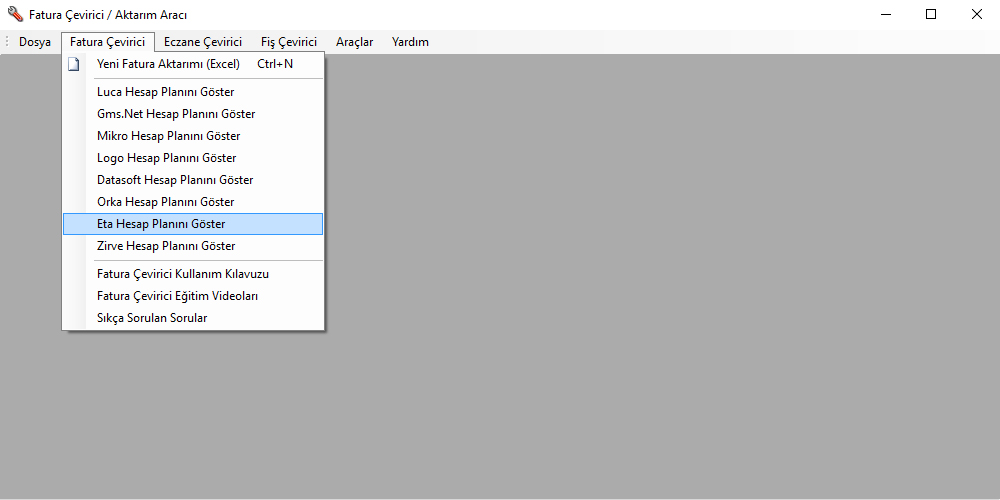This screenshot has width=1000, height=500.
Task: Click the menu bar drag grip handle
Action: (6, 42)
